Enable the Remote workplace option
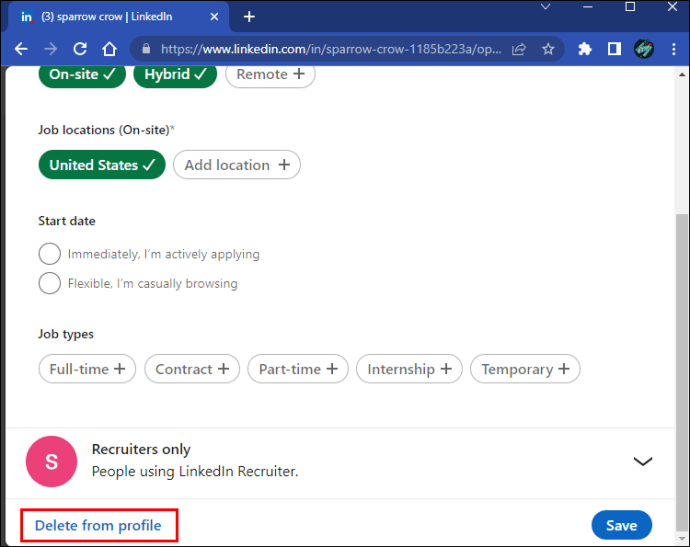The width and height of the screenshot is (690, 547). click(x=270, y=74)
